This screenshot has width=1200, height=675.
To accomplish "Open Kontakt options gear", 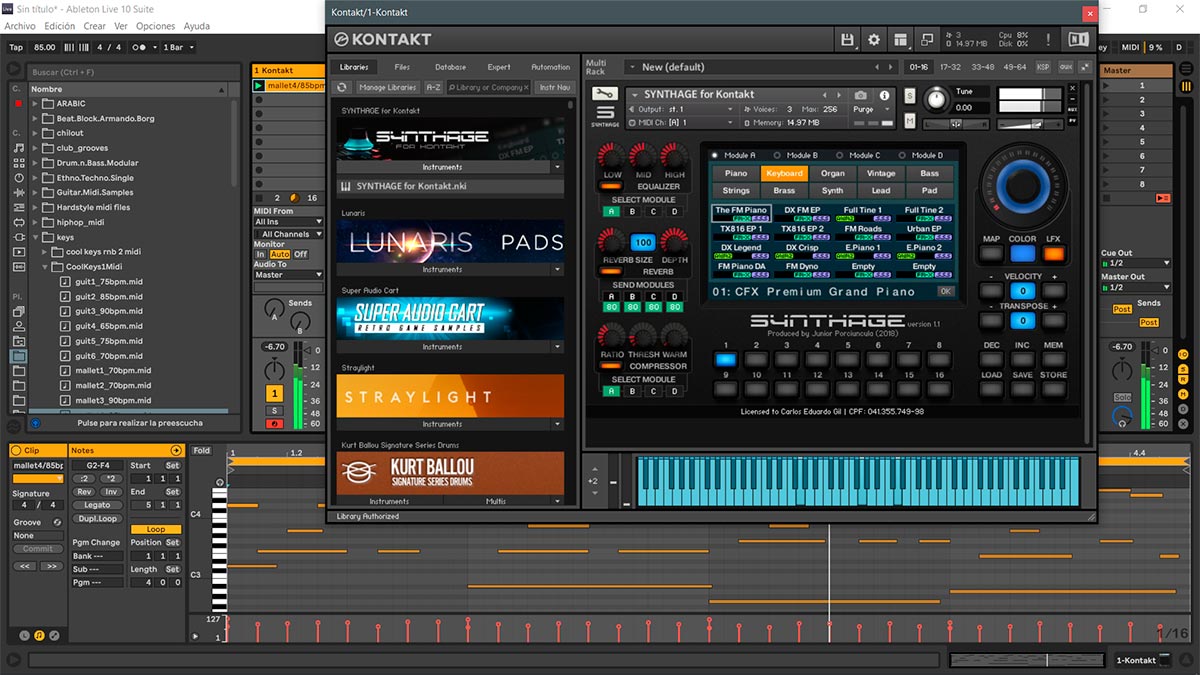I will pyautogui.click(x=874, y=39).
